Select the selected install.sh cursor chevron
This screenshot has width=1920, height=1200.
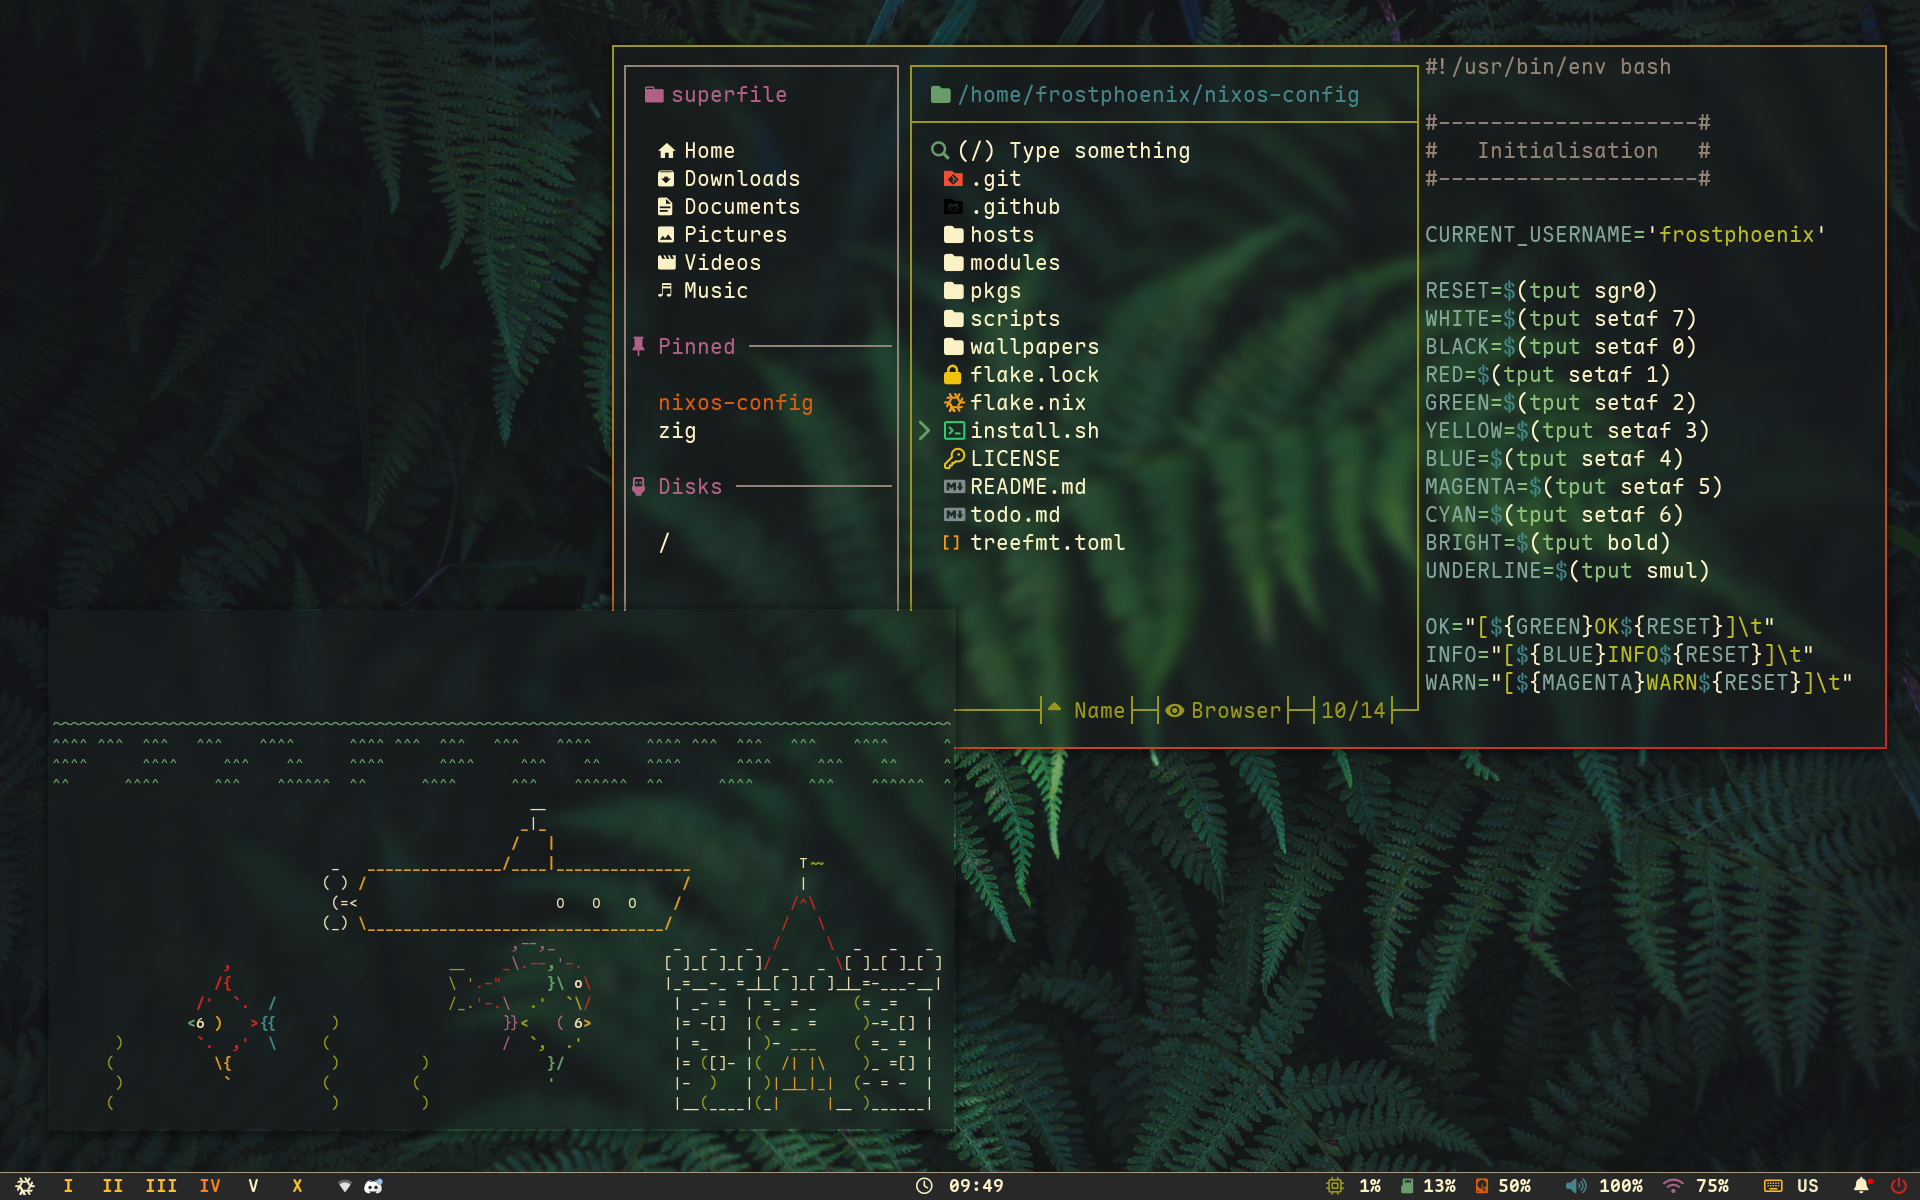point(925,431)
